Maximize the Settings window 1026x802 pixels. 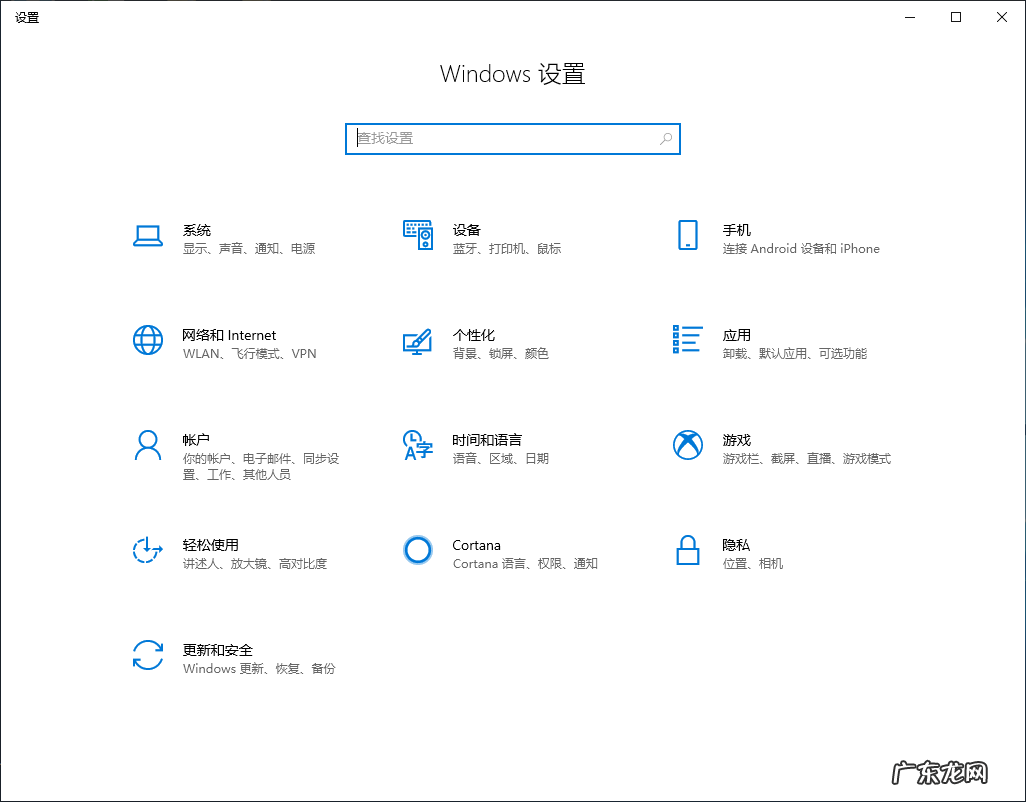[x=955, y=17]
